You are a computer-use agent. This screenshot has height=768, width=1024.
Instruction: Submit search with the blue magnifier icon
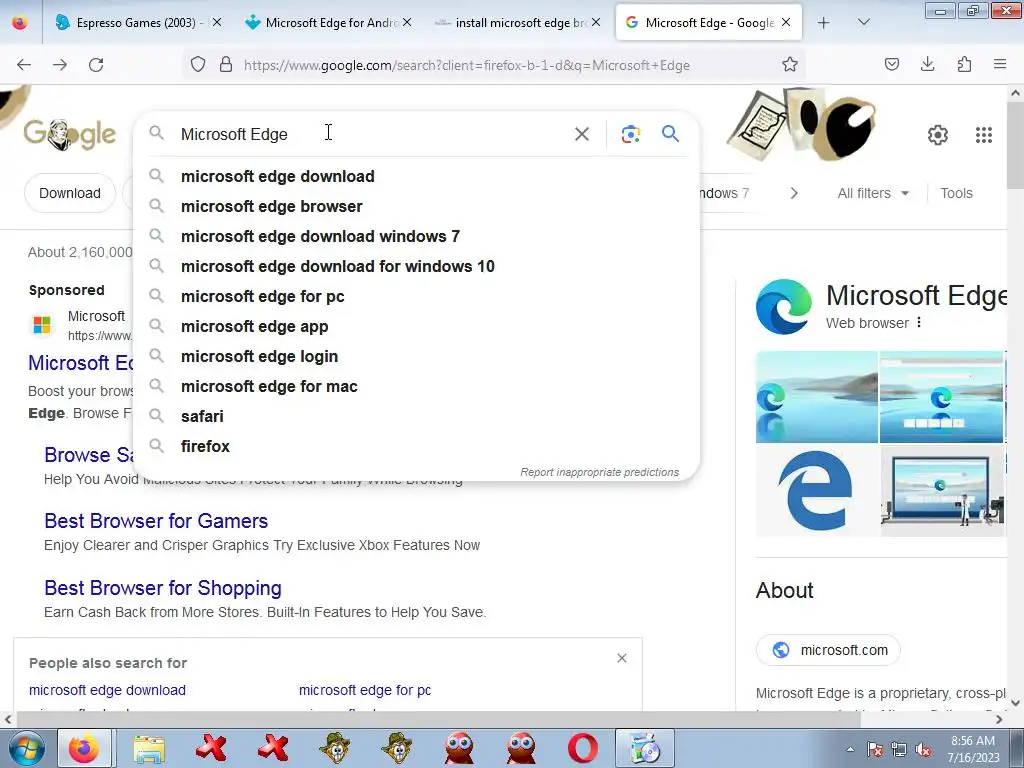(x=670, y=134)
